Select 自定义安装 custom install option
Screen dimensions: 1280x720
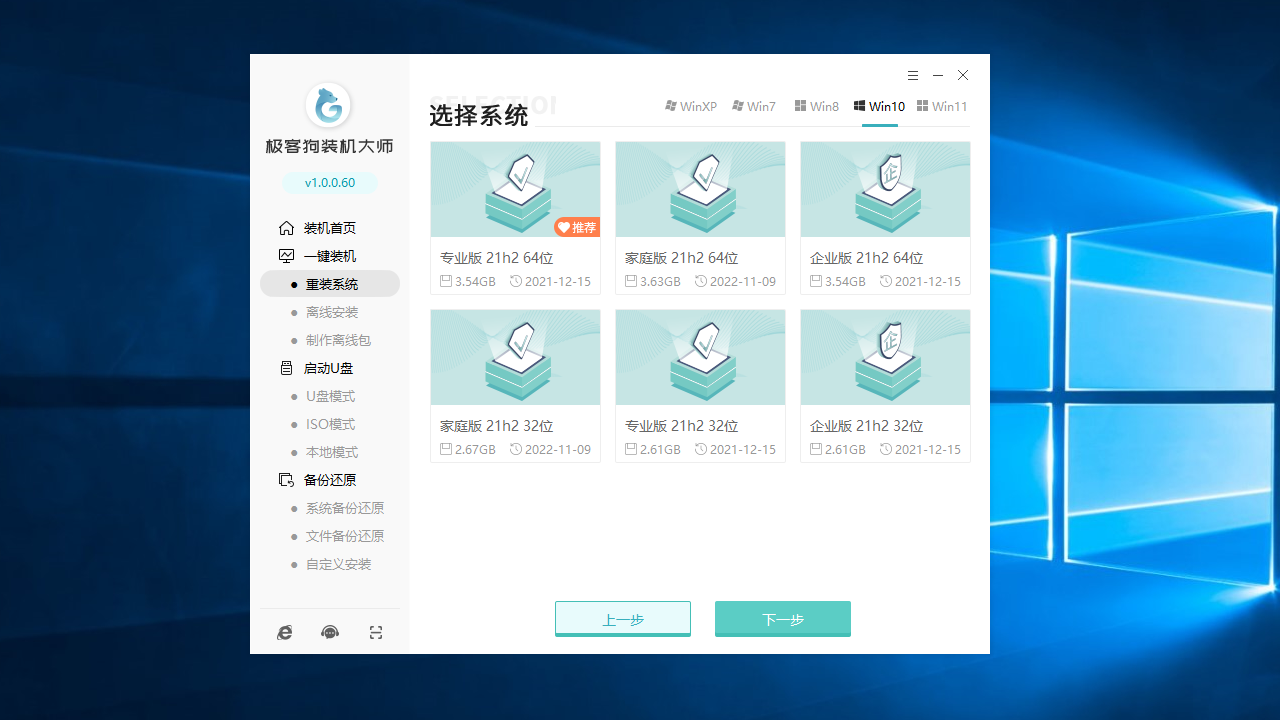(340, 564)
